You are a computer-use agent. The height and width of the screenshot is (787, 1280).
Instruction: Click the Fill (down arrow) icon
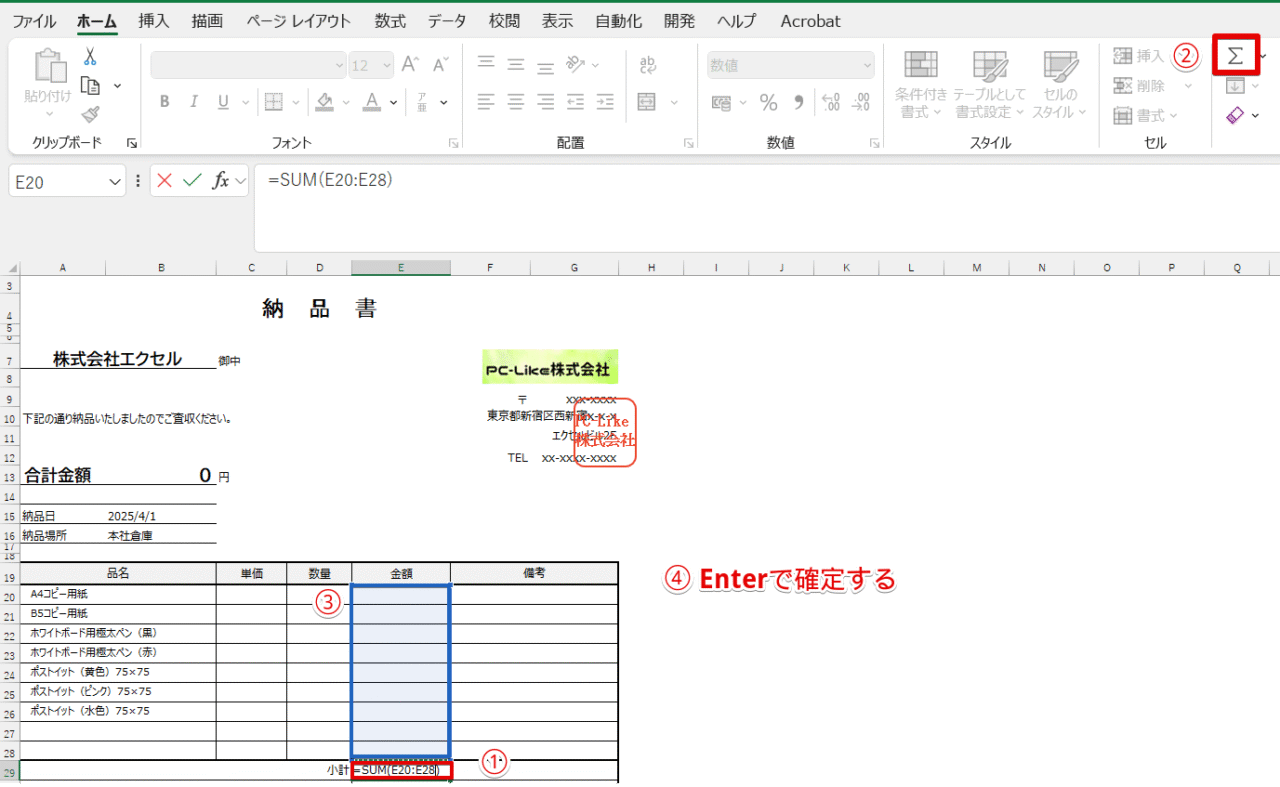(1235, 85)
